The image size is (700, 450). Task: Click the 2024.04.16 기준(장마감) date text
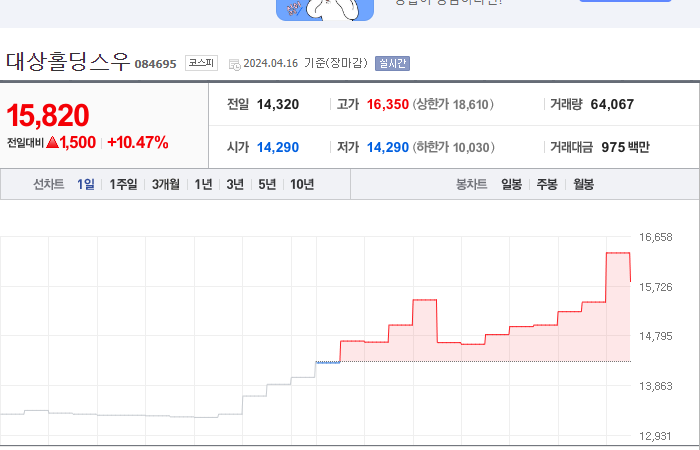[305, 63]
